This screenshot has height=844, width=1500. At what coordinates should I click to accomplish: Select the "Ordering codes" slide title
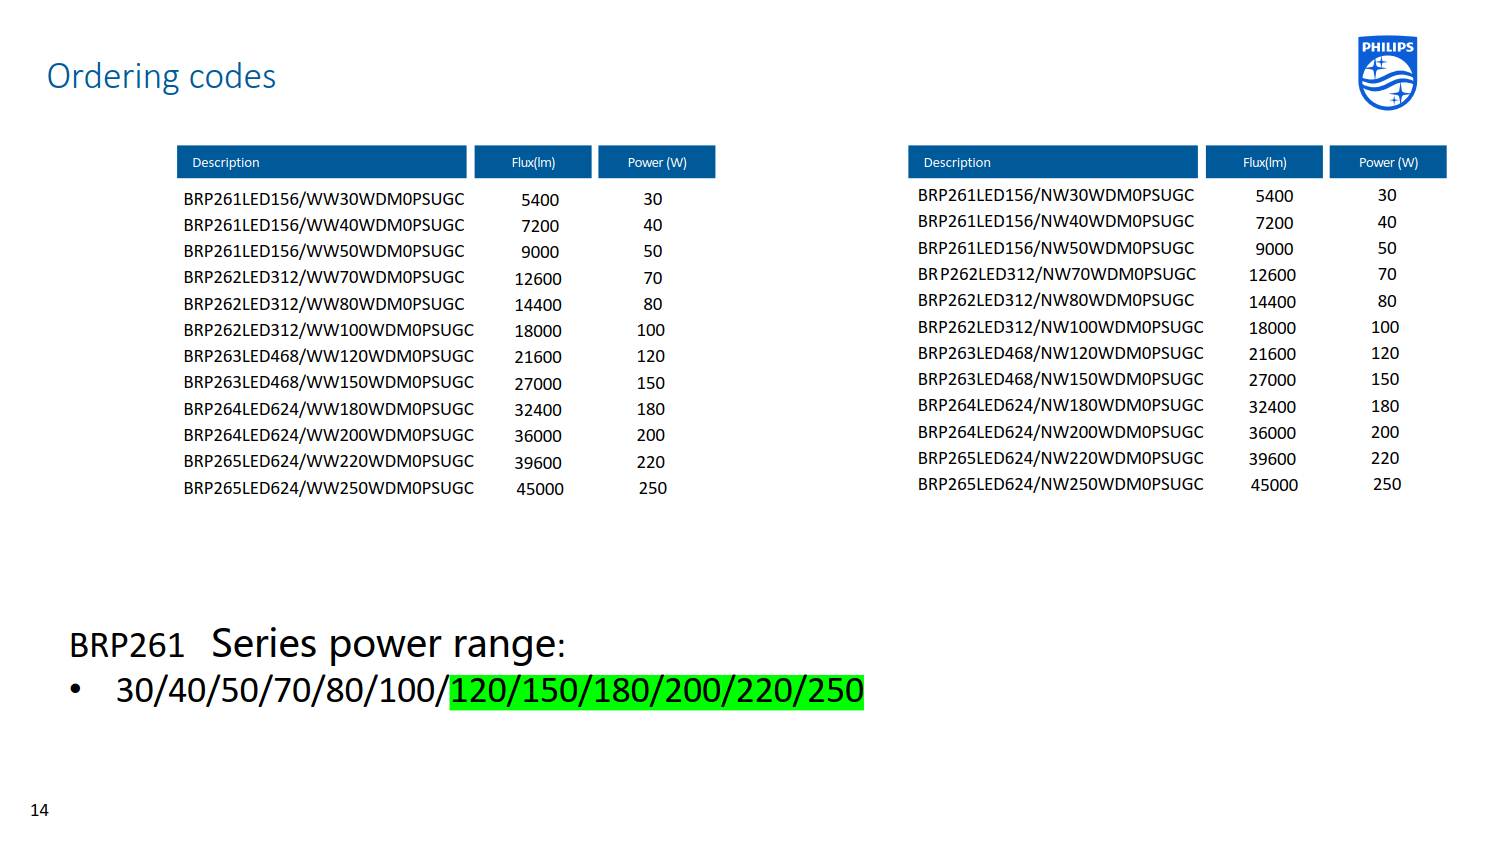click(161, 76)
